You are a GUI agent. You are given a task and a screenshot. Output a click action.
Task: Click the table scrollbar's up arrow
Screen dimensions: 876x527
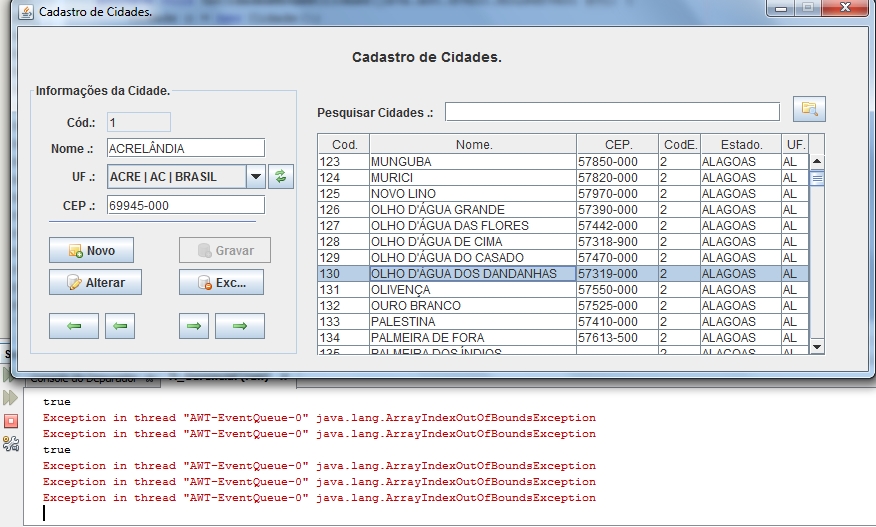click(x=816, y=161)
